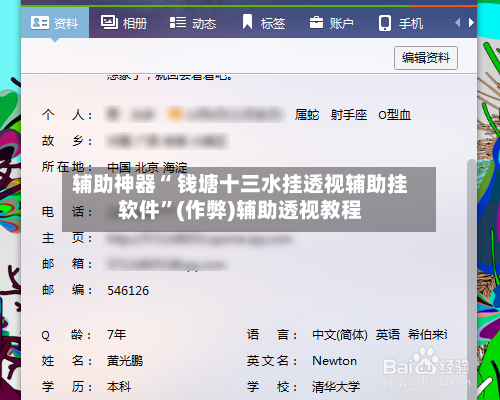Click the blood type text O型血
Image resolution: width=500 pixels, height=400 pixels.
click(394, 115)
